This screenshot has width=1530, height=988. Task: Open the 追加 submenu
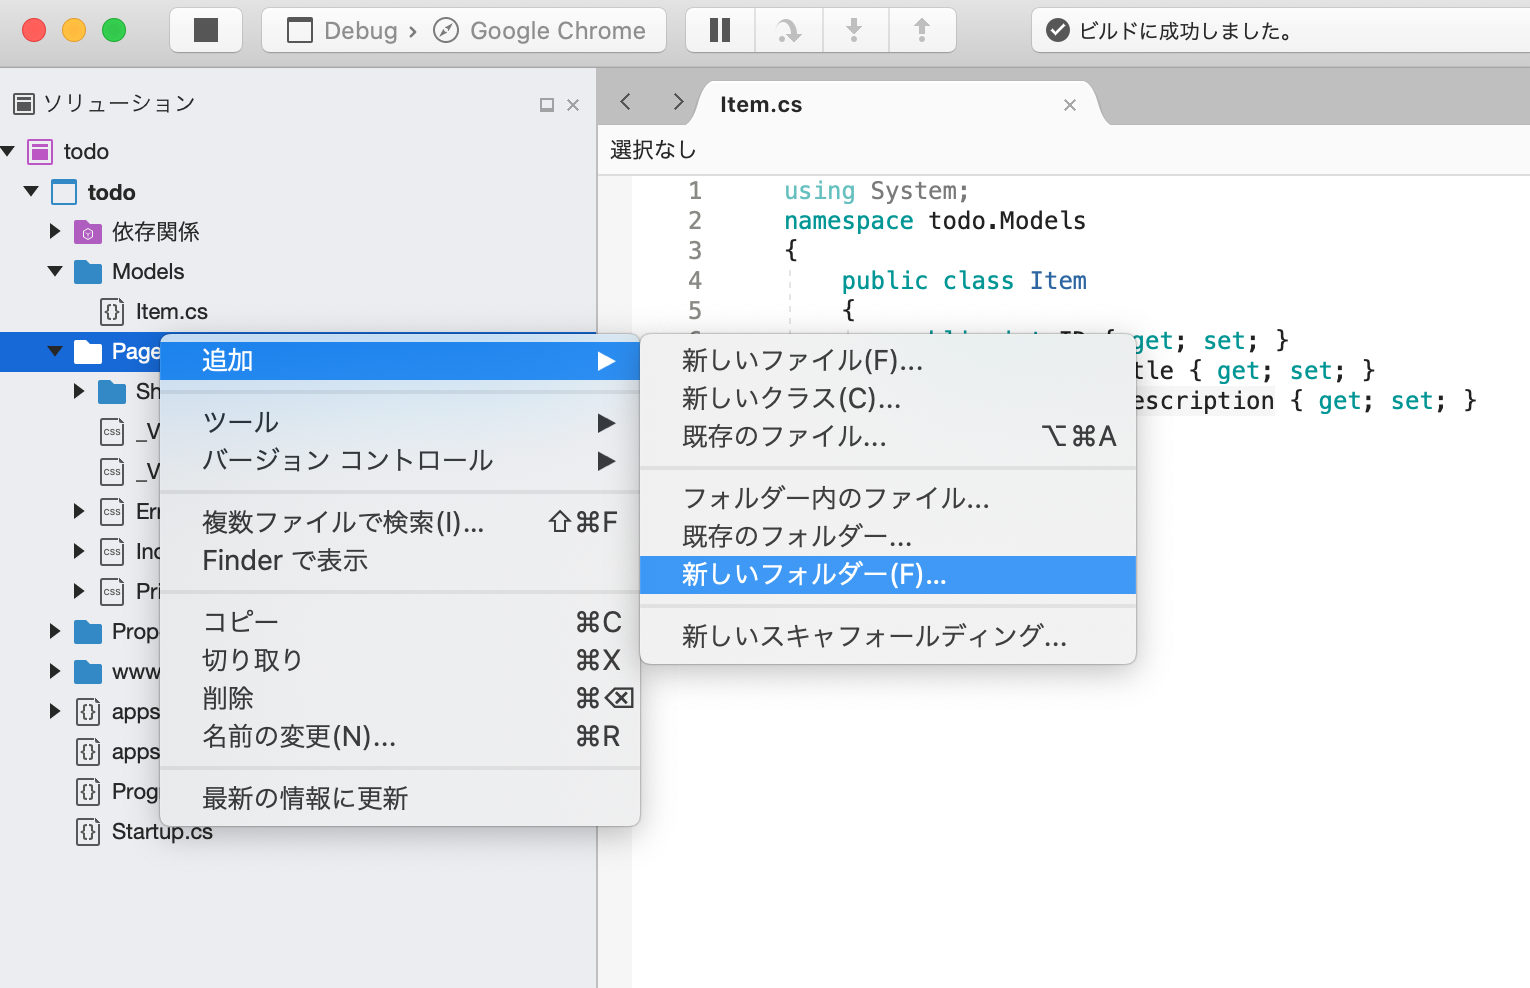pos(400,361)
